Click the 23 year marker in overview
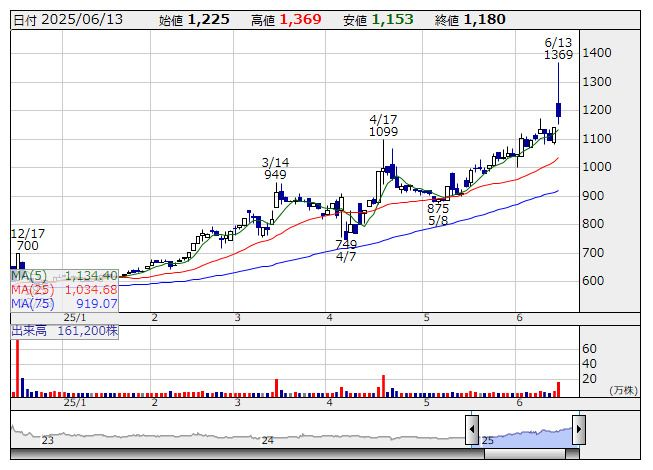The width and height of the screenshot is (653, 470). (x=47, y=440)
